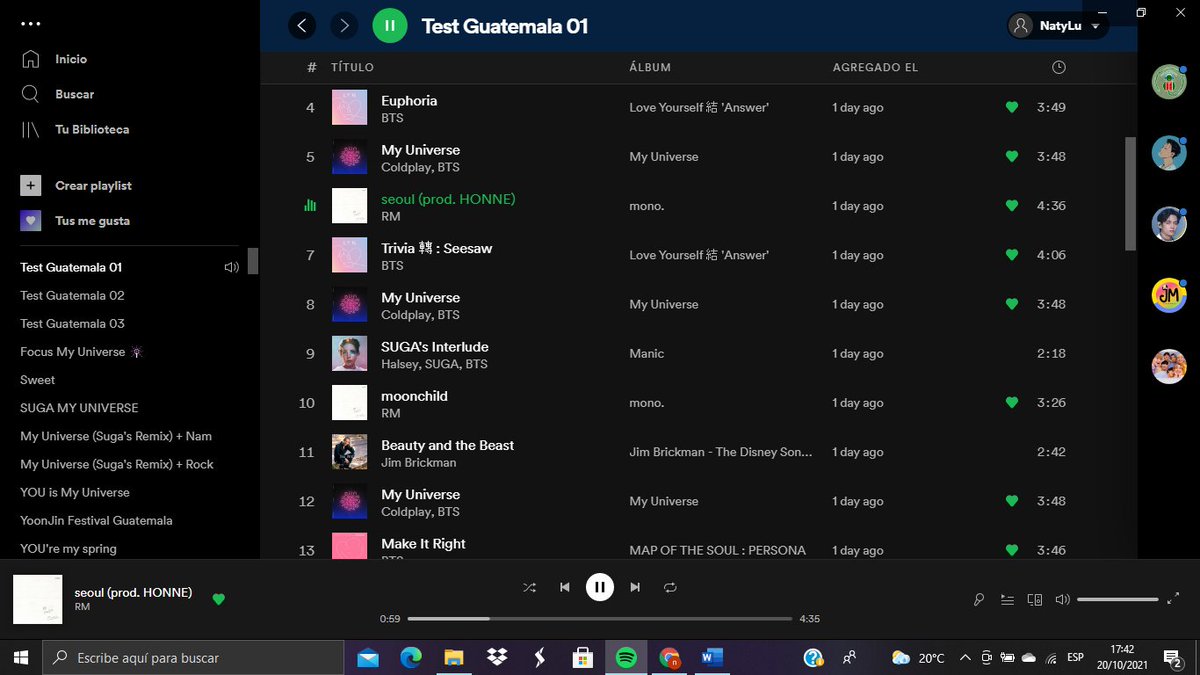This screenshot has width=1200, height=675.
Task: Enter full screen mode
Action: (x=1174, y=599)
